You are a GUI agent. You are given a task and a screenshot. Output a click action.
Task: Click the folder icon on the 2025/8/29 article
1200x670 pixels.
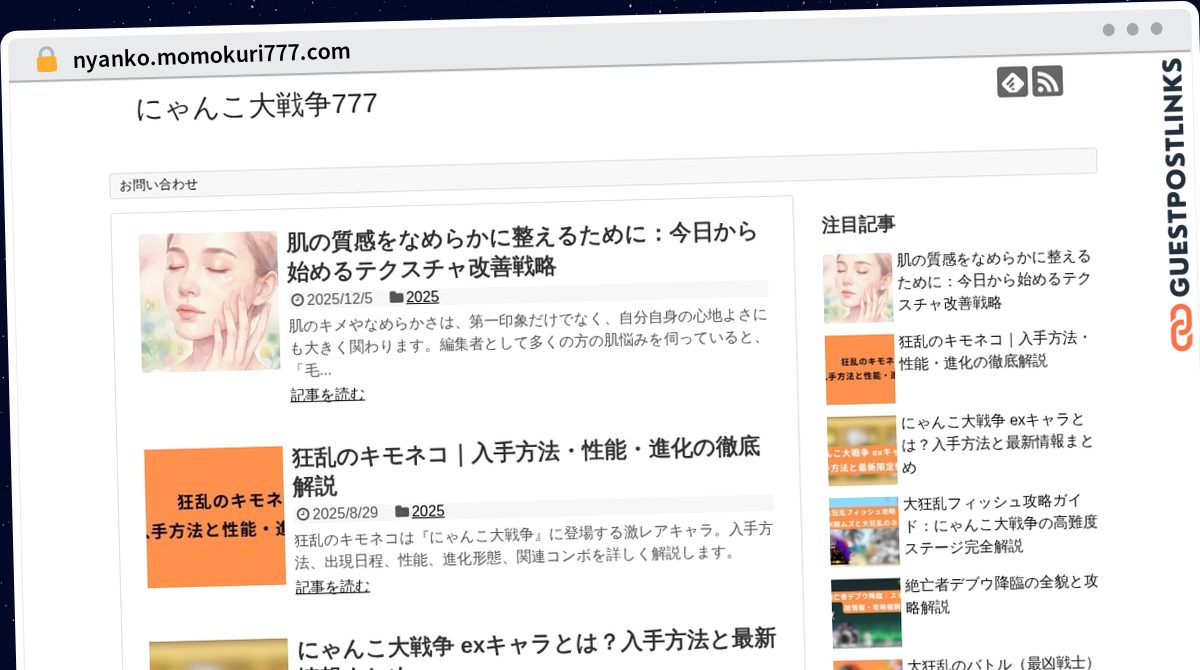click(402, 511)
